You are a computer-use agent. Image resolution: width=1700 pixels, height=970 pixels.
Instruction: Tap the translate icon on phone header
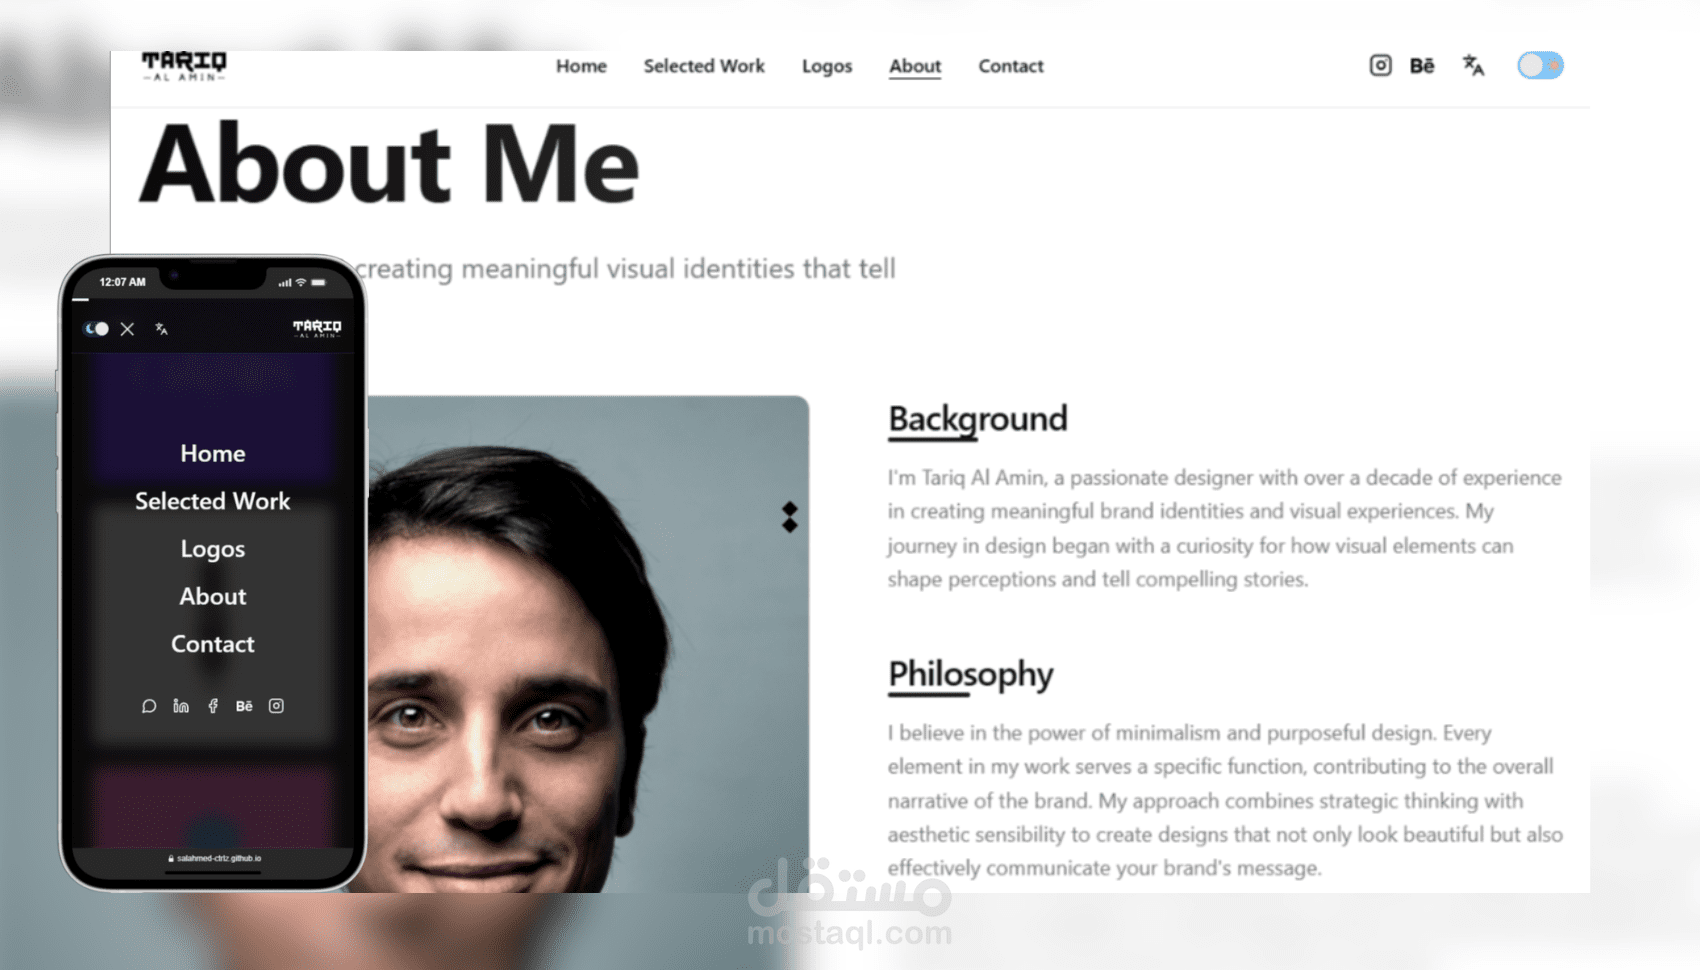click(161, 329)
